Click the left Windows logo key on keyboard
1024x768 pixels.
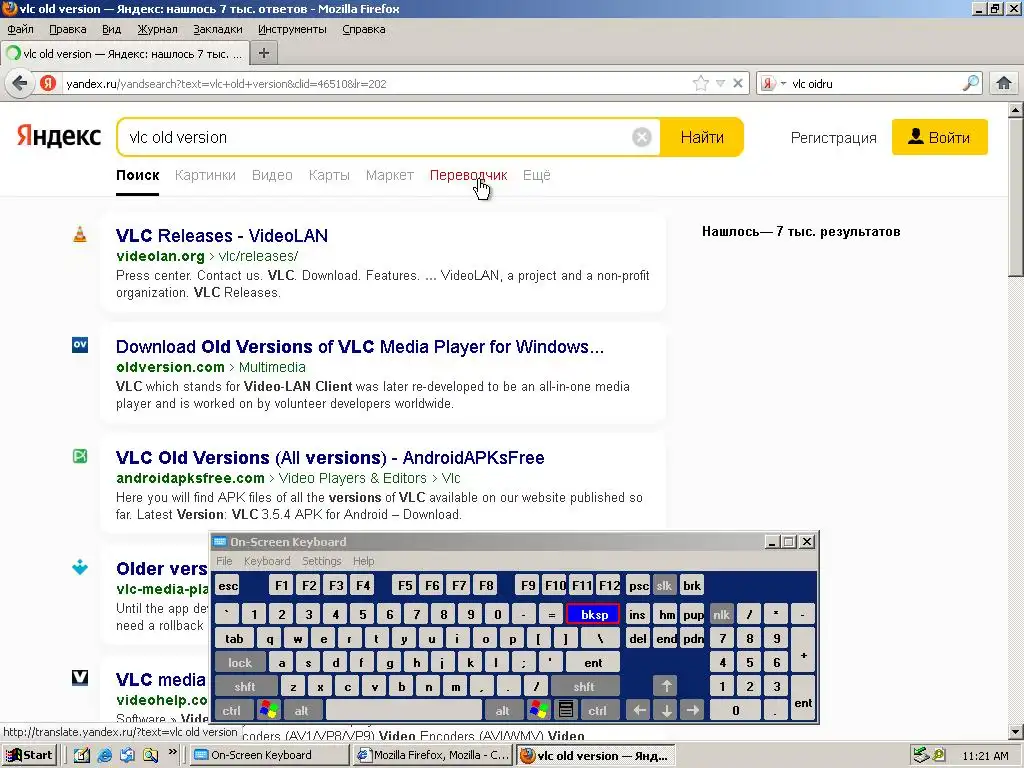[268, 710]
